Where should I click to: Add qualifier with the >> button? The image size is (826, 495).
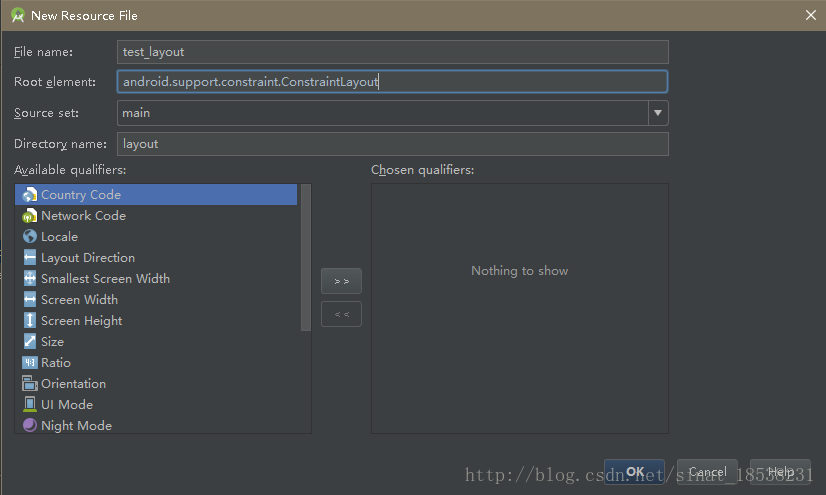[341, 281]
